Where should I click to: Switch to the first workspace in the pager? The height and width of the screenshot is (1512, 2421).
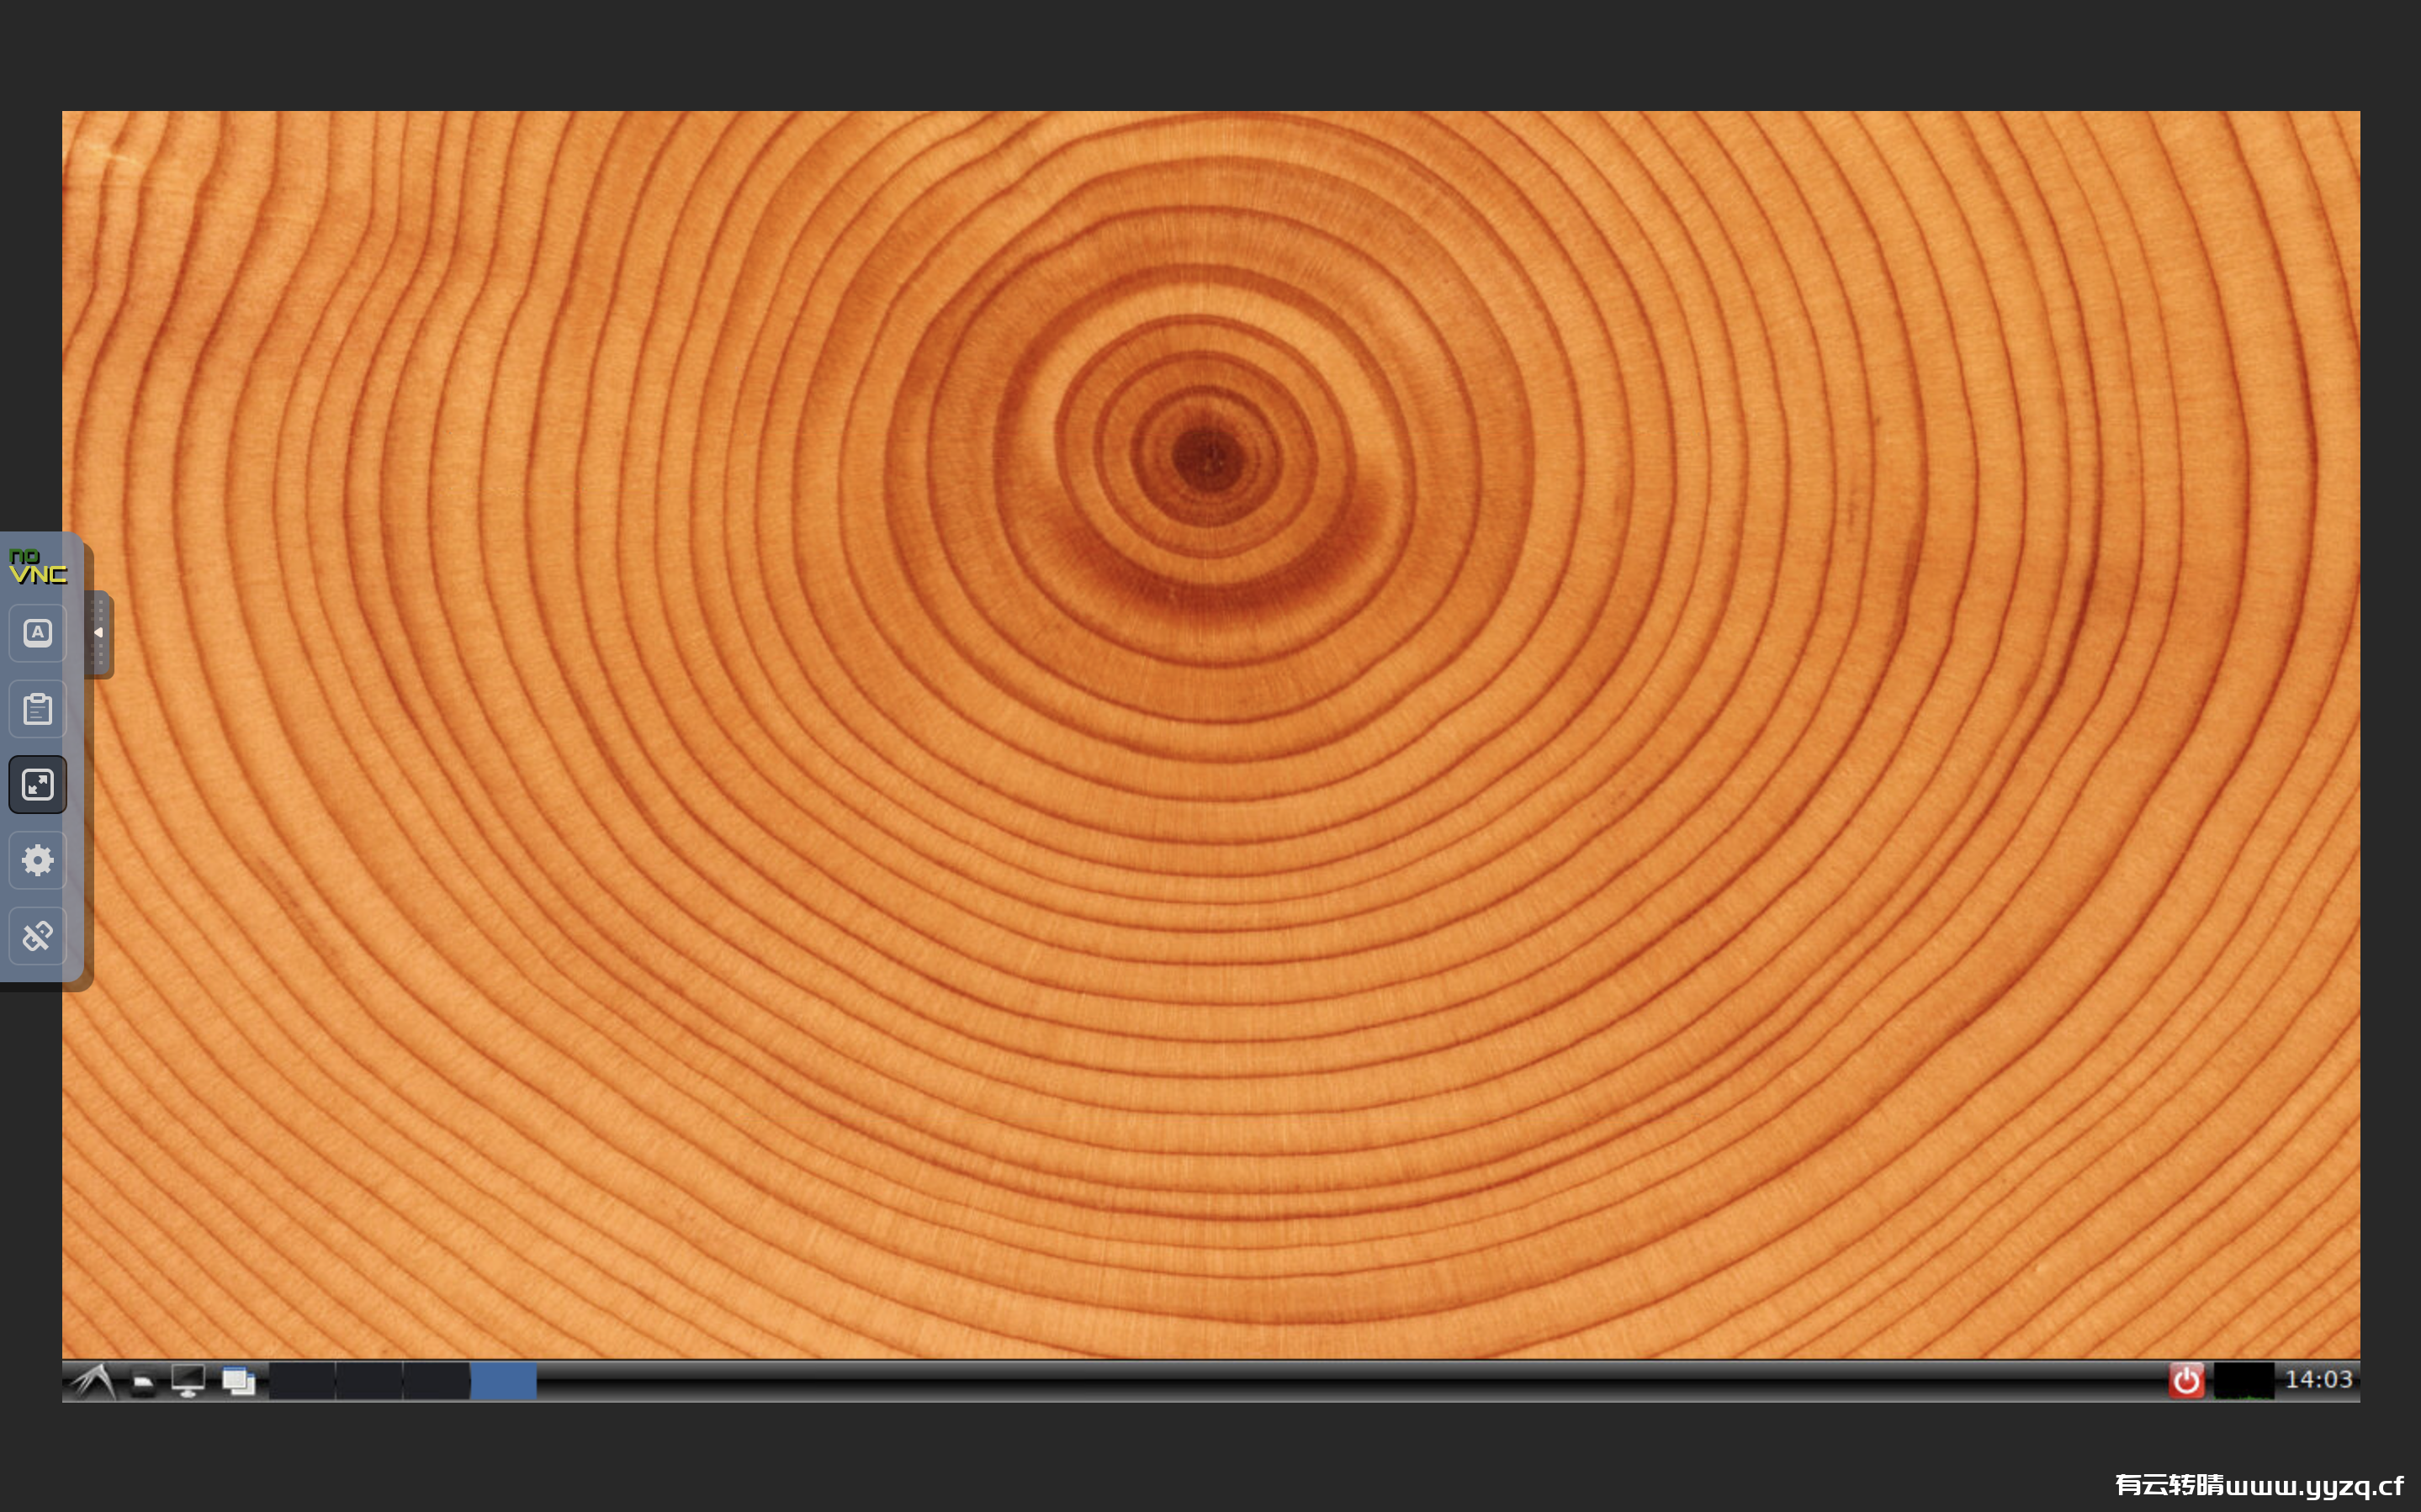point(301,1381)
